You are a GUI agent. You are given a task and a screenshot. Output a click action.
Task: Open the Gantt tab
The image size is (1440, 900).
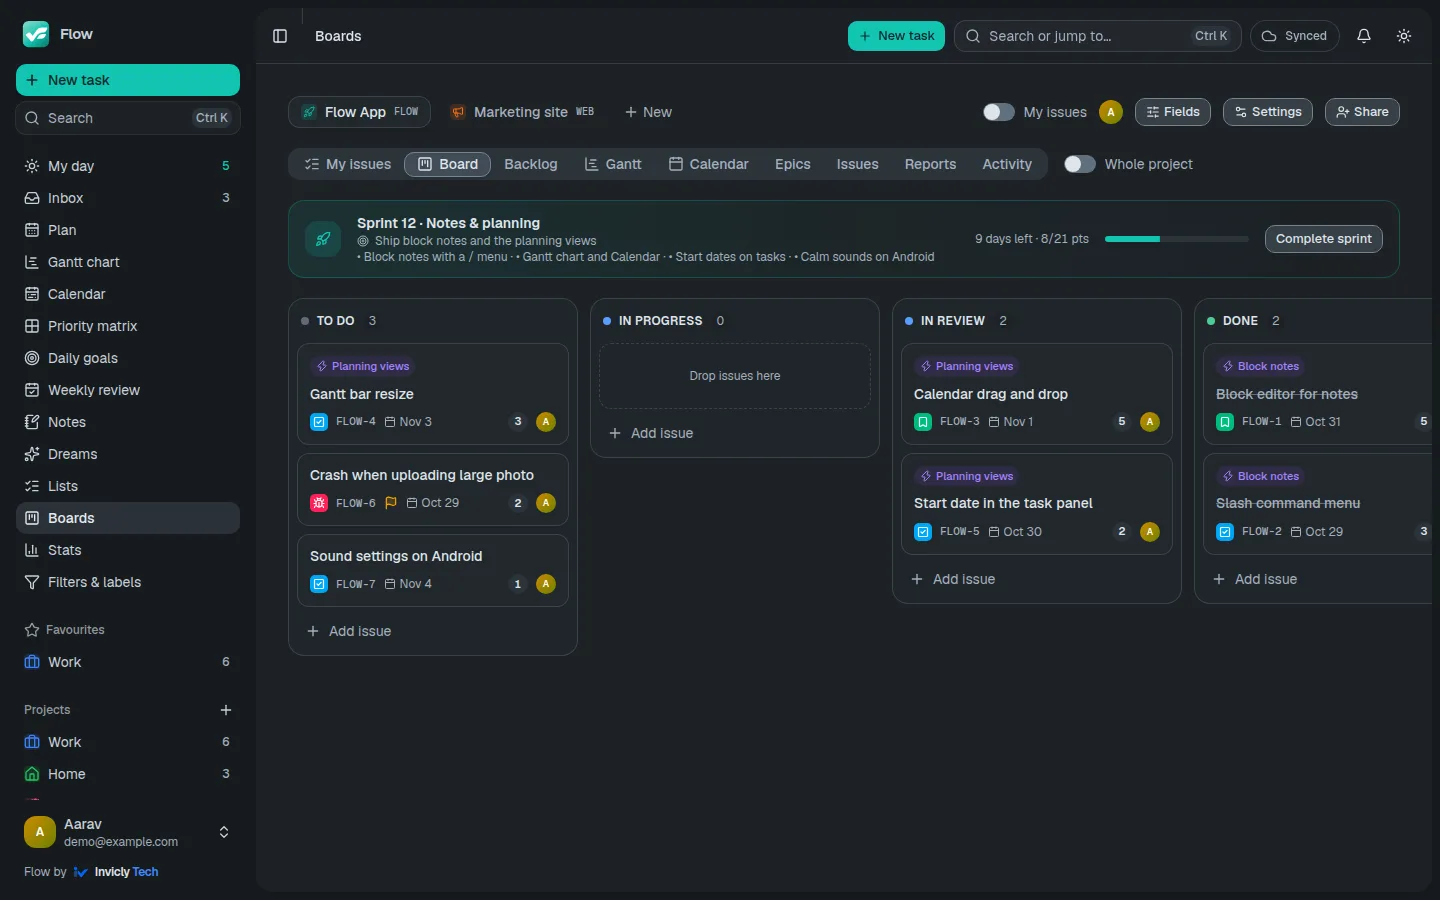[x=613, y=164]
